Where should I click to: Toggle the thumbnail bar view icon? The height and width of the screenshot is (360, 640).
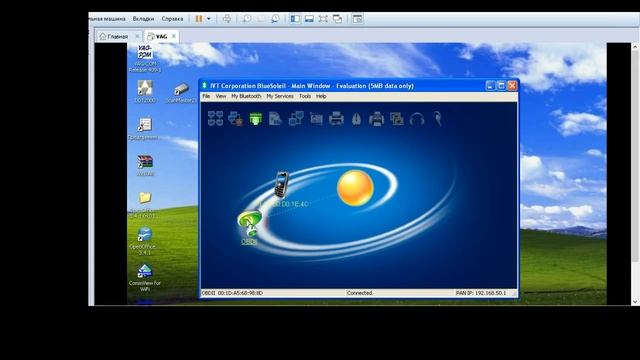pyautogui.click(x=309, y=19)
